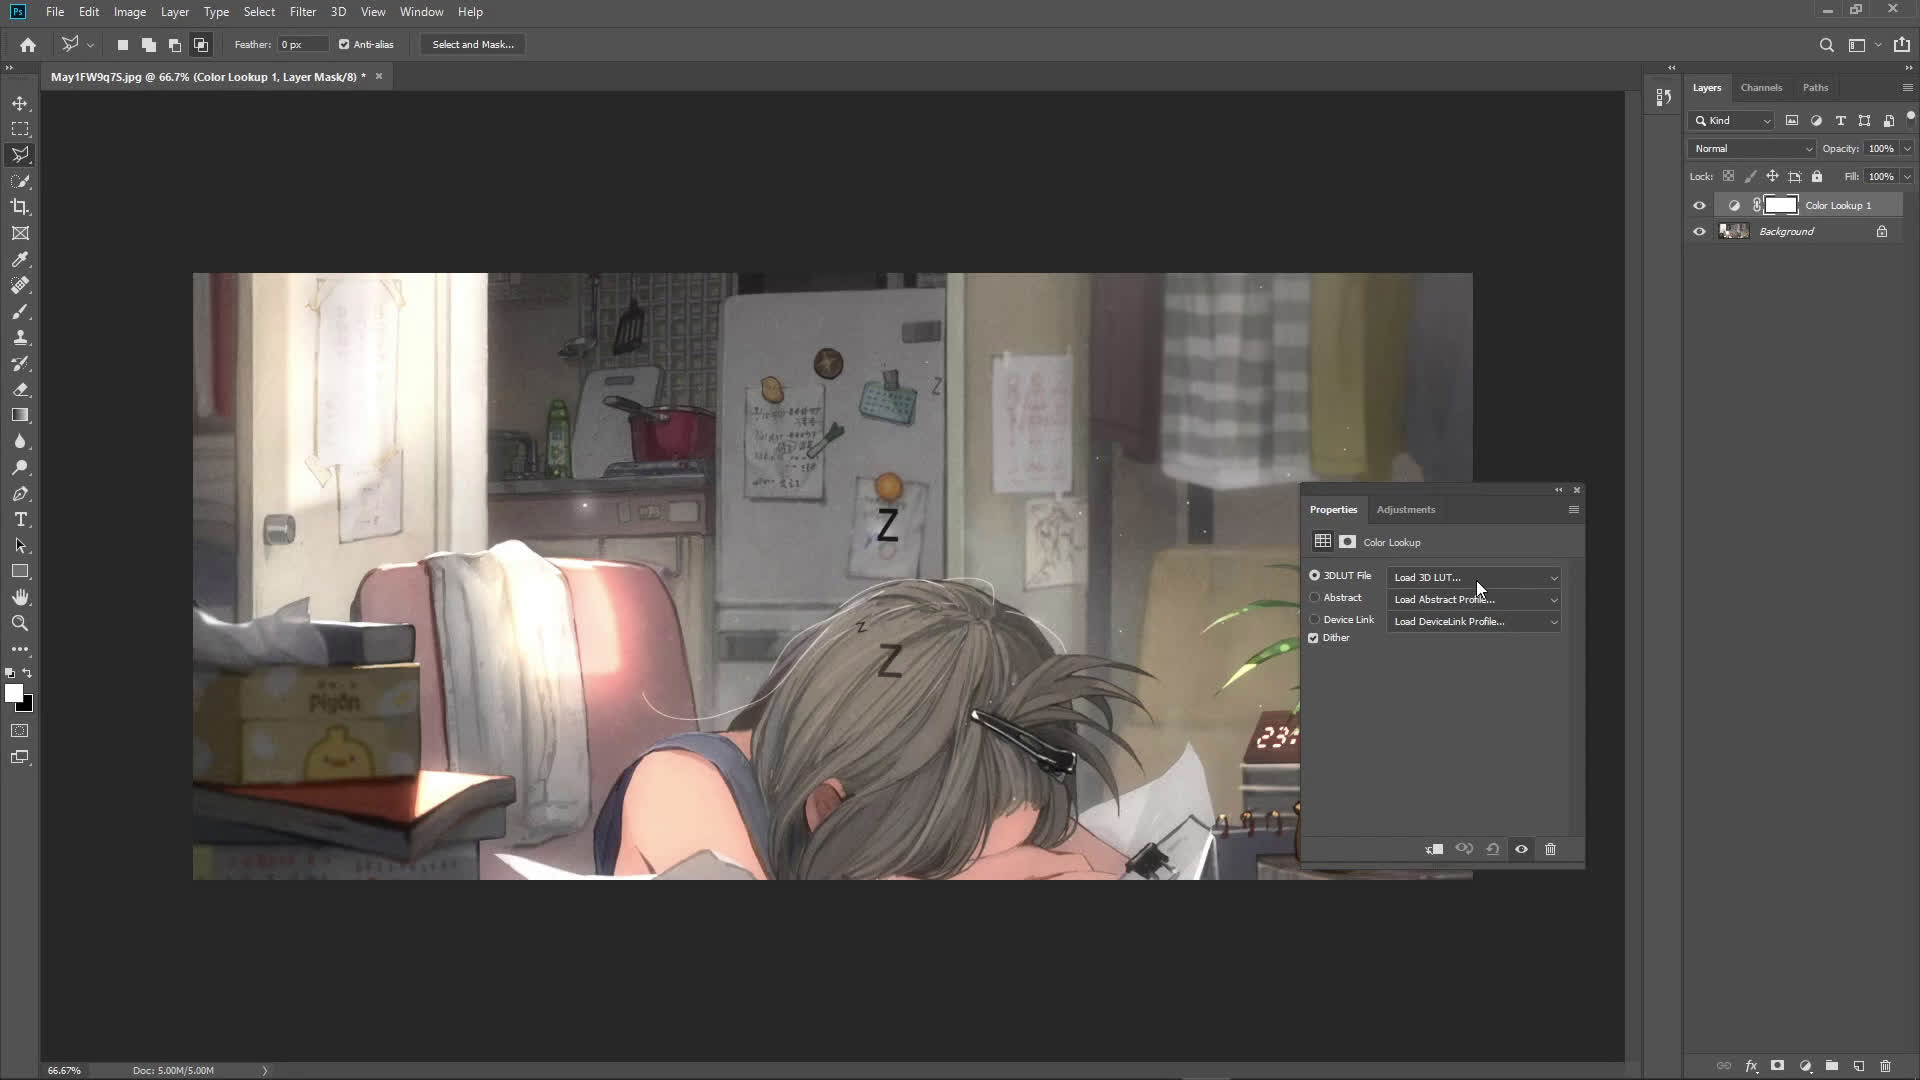Switch to the Channels tab
Viewport: 1920px width, 1080px height.
pyautogui.click(x=1761, y=87)
